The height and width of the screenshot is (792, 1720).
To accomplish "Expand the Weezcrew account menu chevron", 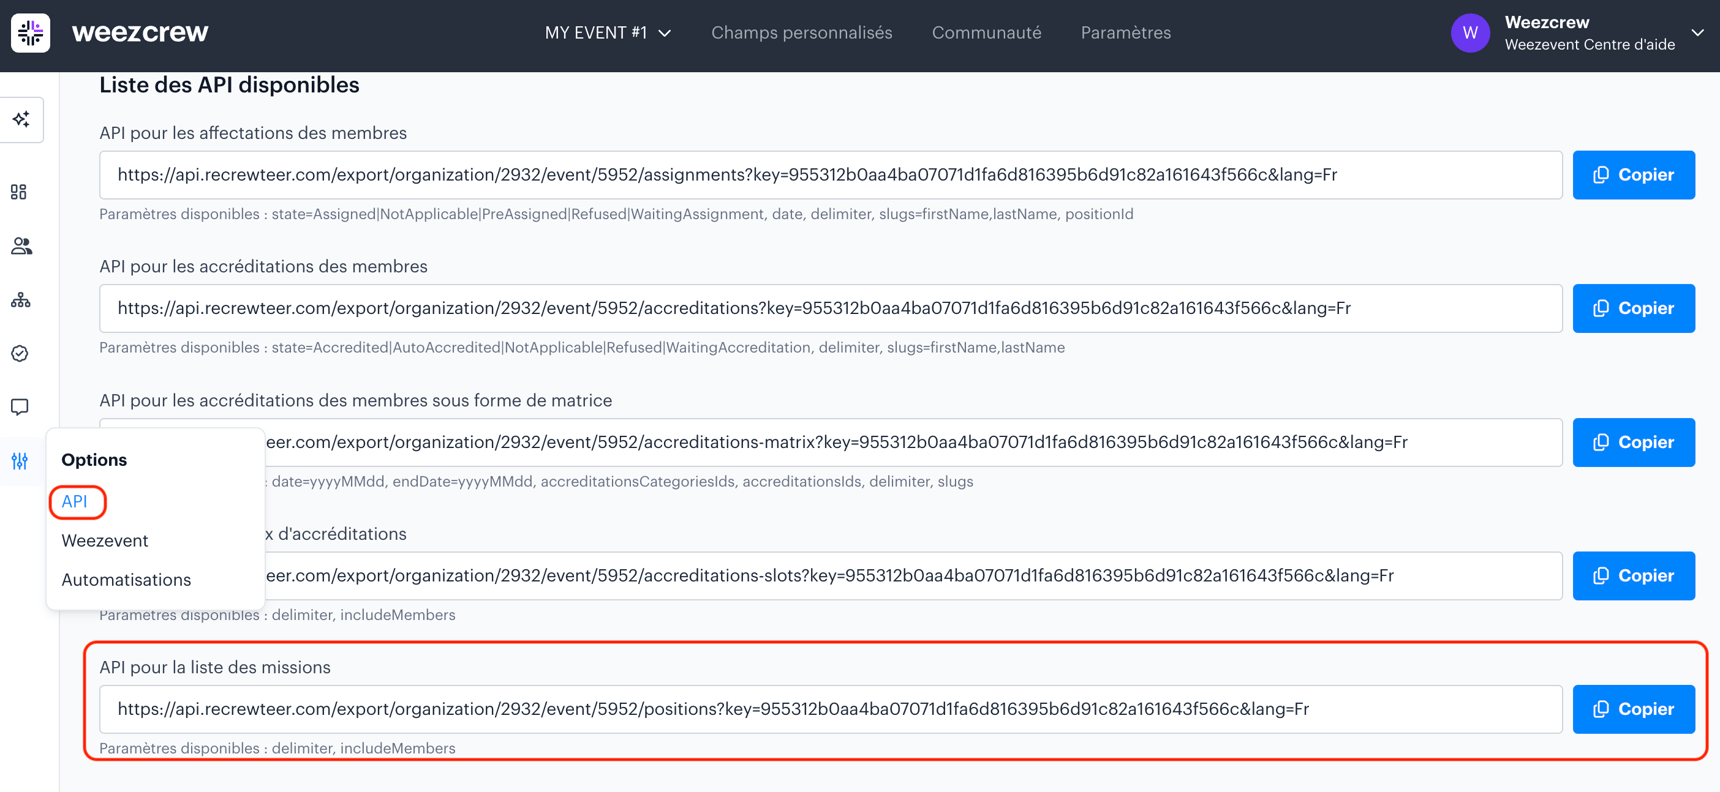I will [x=1697, y=33].
